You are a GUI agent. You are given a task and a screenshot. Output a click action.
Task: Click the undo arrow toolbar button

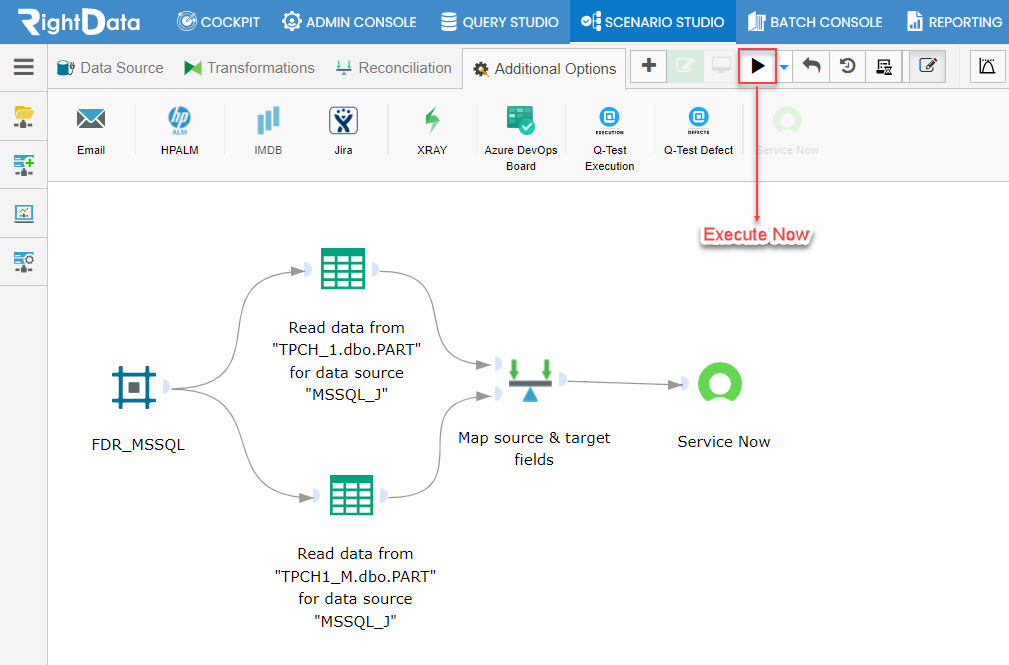(x=811, y=66)
